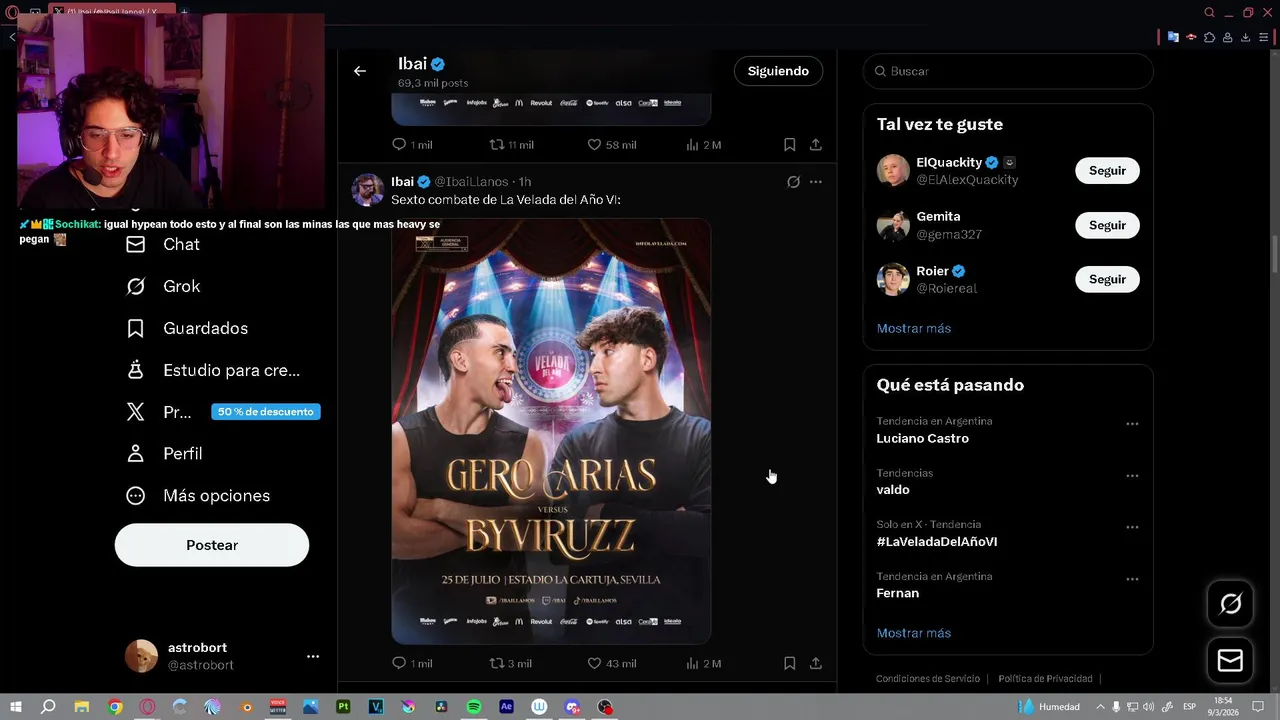Screen dimensions: 1280x720
Task: Open the browser downloads icon
Action: click(1246, 37)
